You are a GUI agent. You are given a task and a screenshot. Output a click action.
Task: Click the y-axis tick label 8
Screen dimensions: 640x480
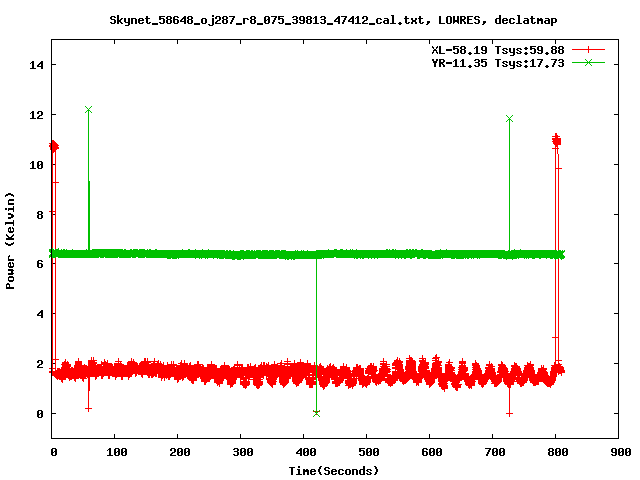40,215
